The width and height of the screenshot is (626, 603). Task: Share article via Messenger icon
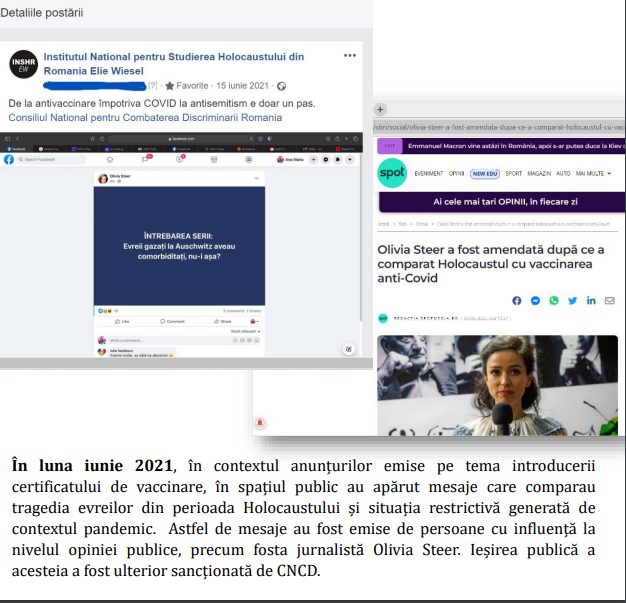coord(536,301)
